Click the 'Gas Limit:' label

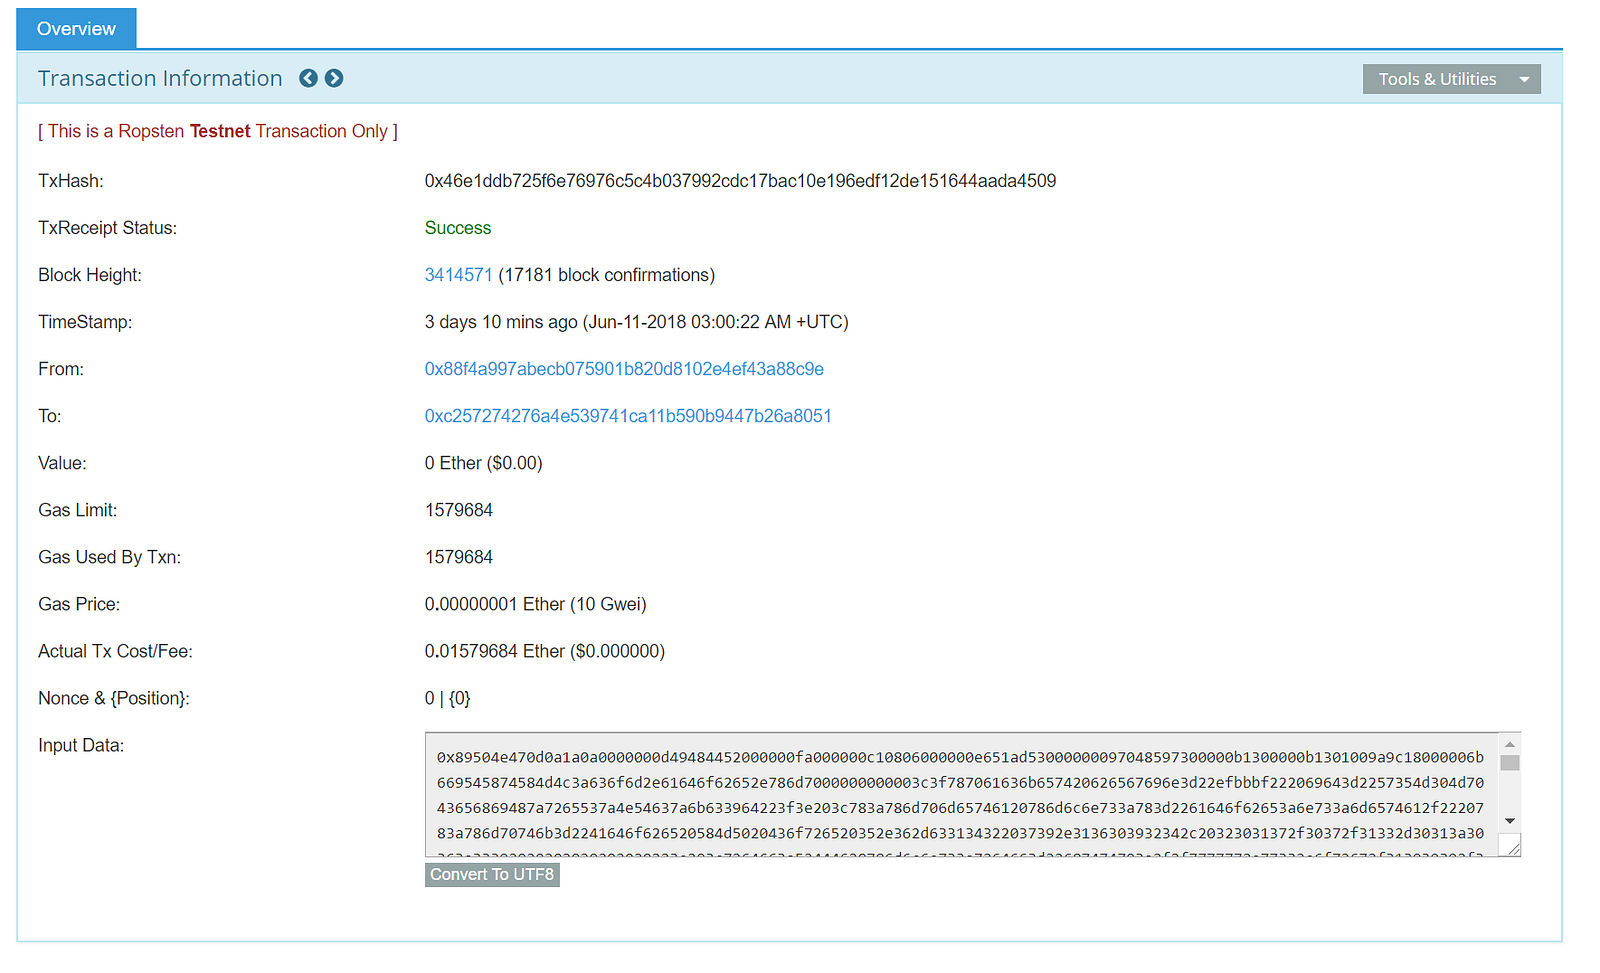point(78,510)
